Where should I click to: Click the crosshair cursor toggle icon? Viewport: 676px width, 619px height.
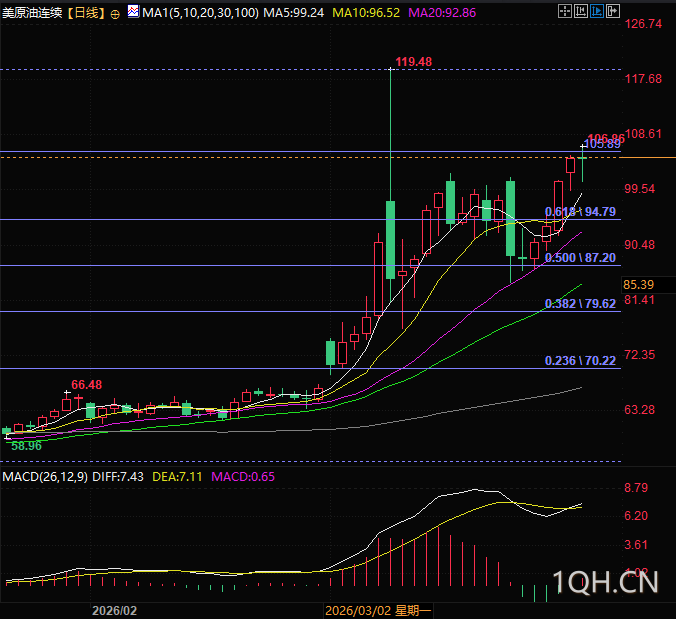click(564, 11)
